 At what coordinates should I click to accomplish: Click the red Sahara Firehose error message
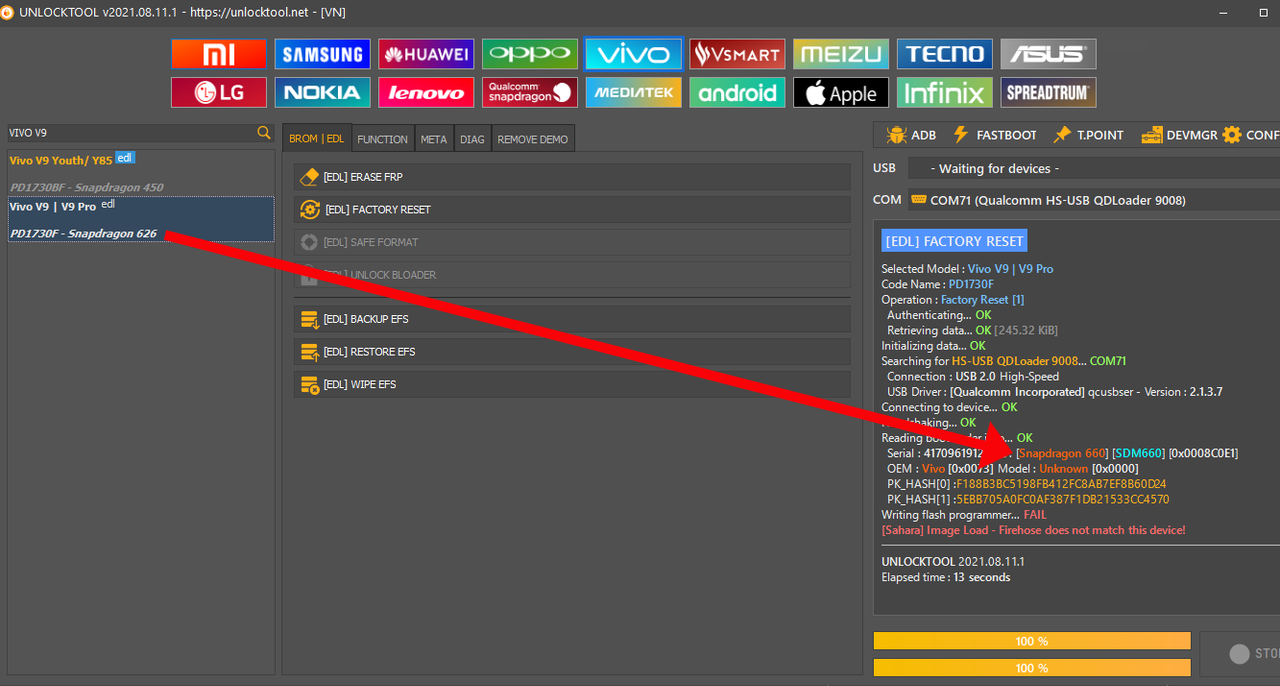[x=1033, y=530]
